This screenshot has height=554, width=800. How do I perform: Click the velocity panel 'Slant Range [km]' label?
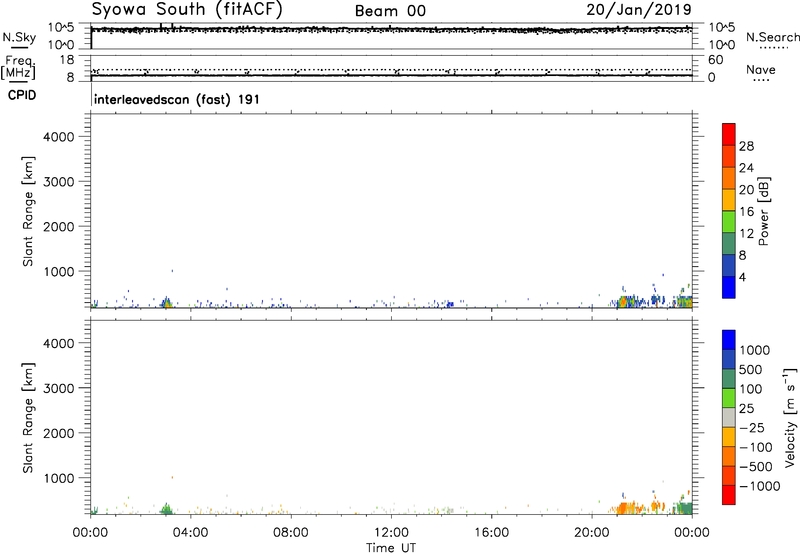(28, 418)
